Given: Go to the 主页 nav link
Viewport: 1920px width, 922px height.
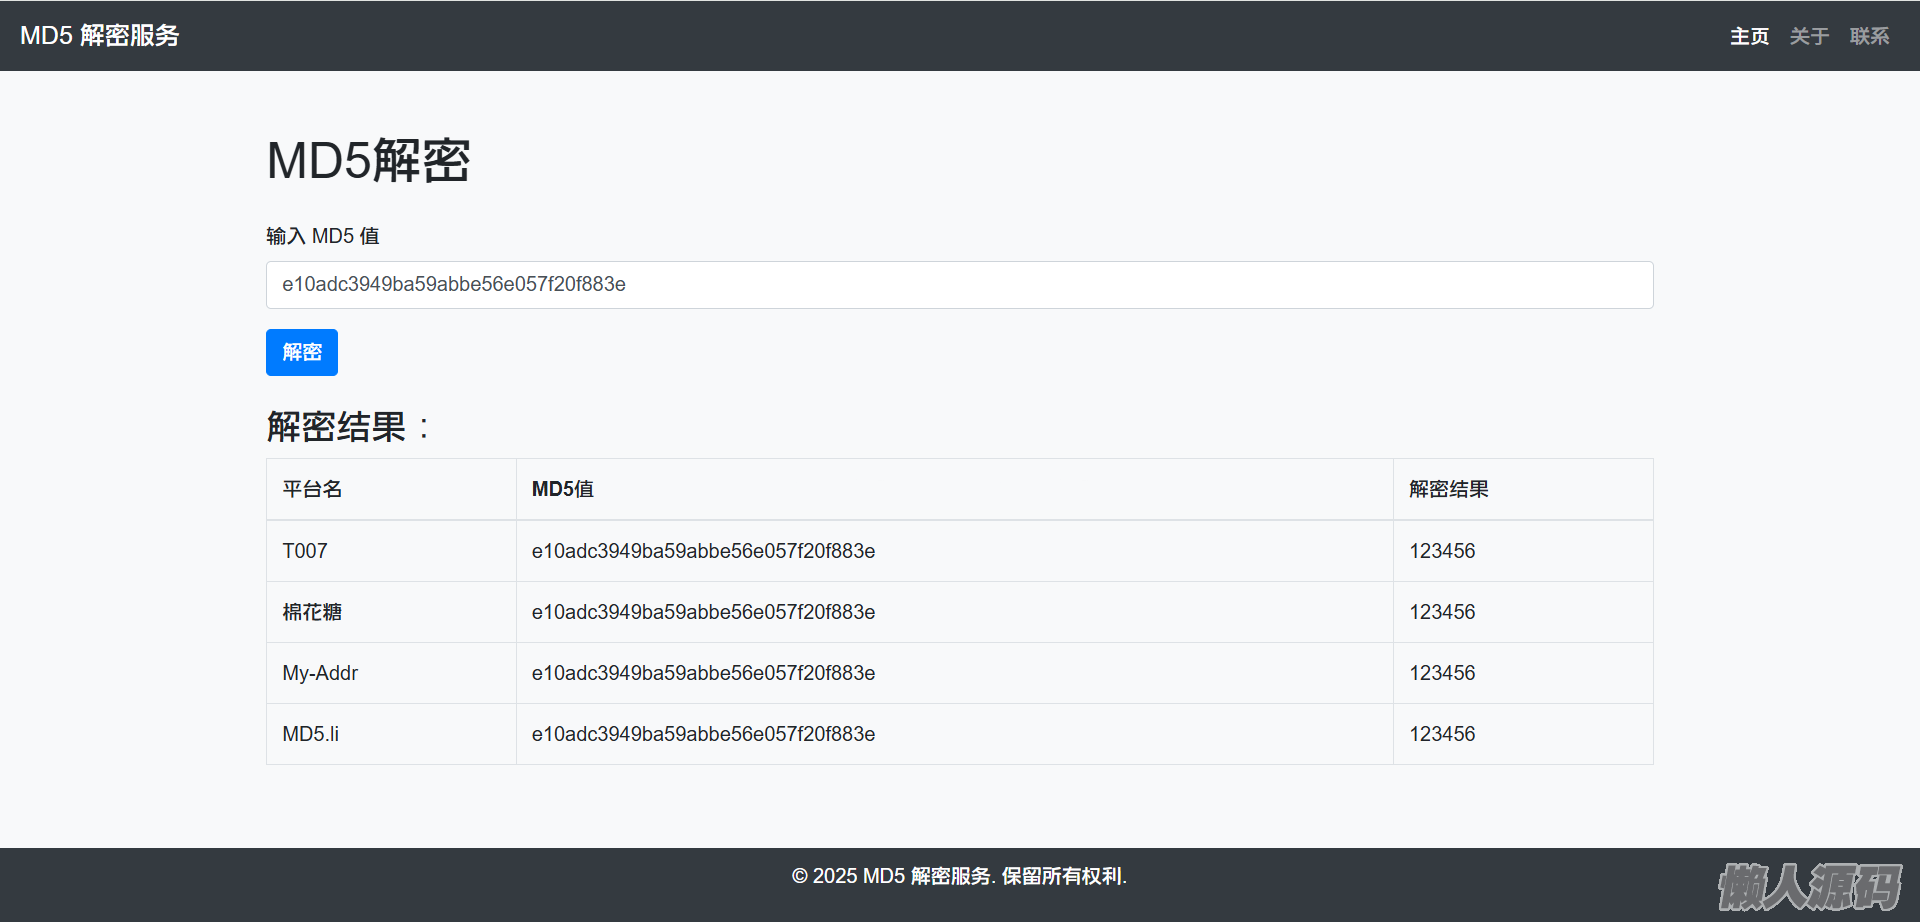Looking at the screenshot, I should pyautogui.click(x=1749, y=36).
